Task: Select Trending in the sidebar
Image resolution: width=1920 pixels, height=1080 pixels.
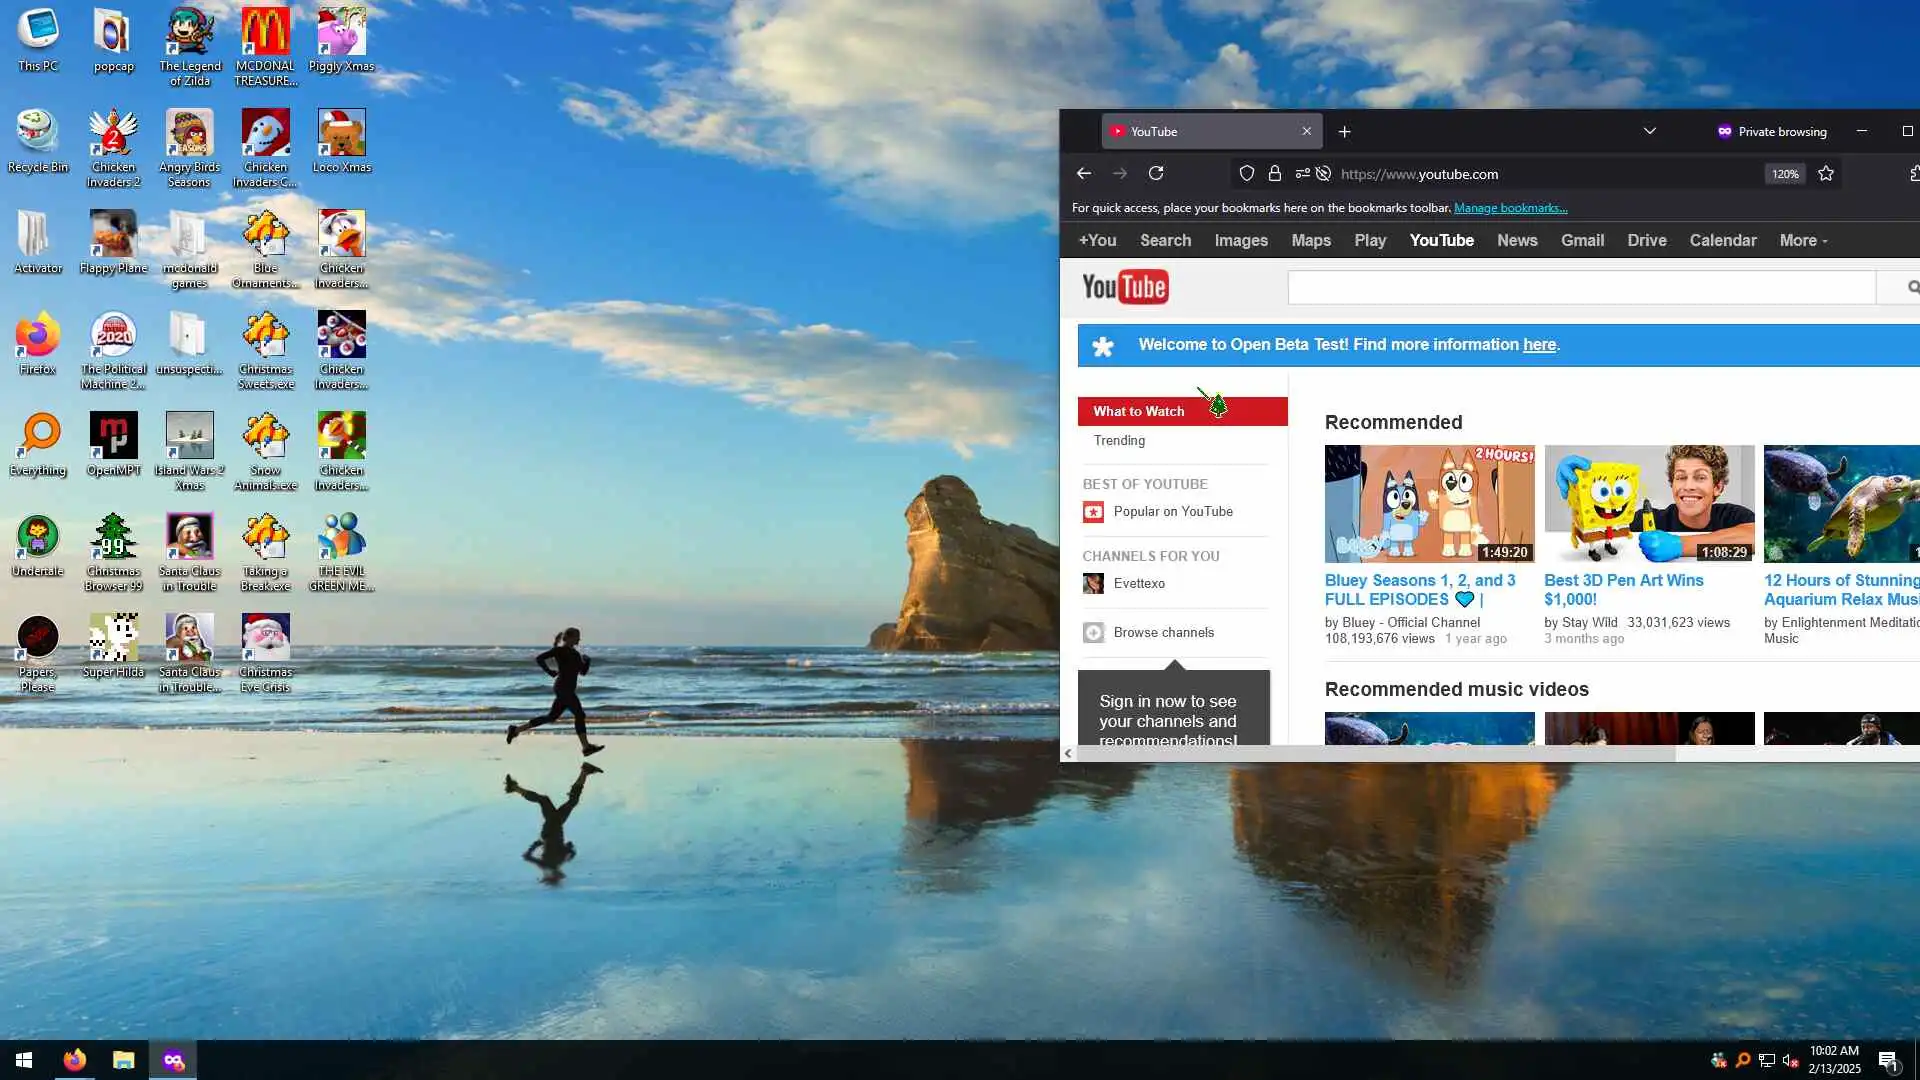Action: point(1119,440)
